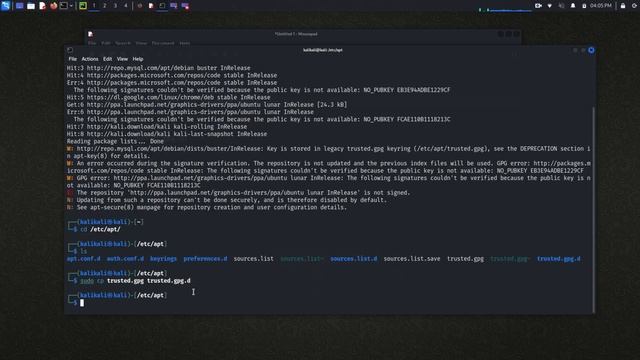Image resolution: width=640 pixels, height=360 pixels.
Task: Click the battery status tray icon
Action: click(584, 6)
